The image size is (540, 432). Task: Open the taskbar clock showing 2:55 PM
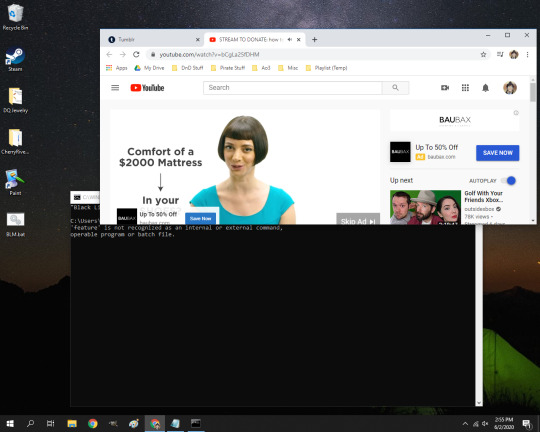(x=504, y=423)
